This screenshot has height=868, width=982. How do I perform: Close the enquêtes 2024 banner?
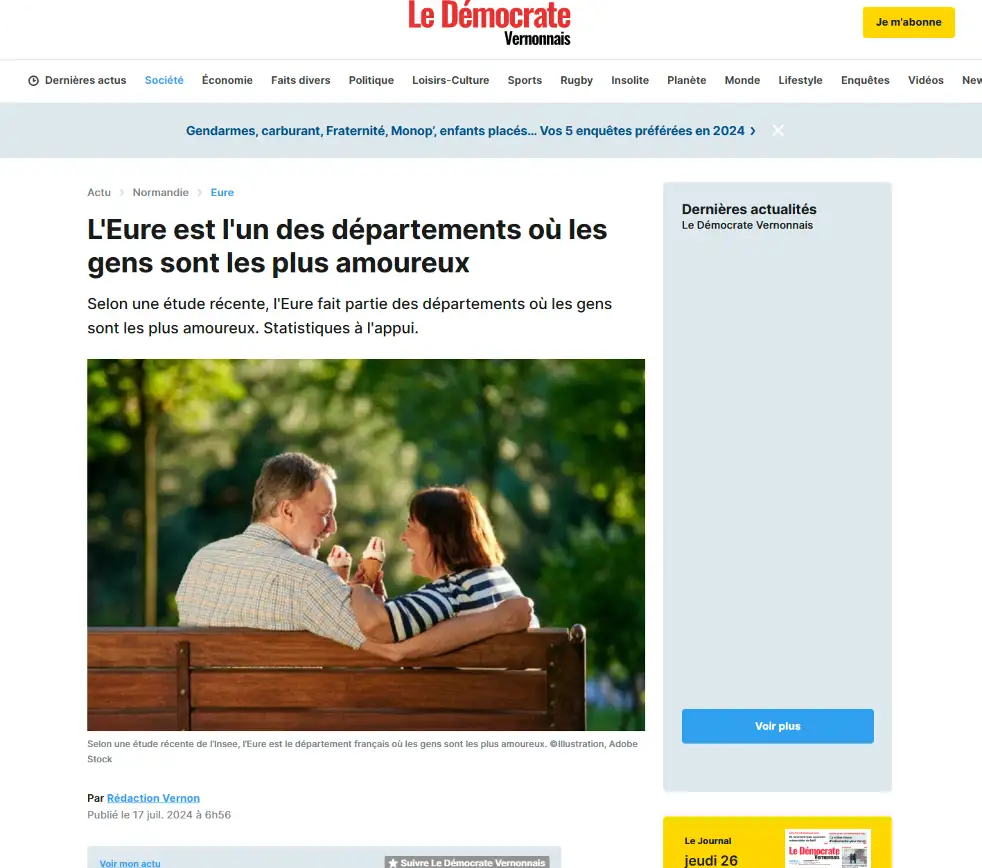pyautogui.click(x=778, y=130)
